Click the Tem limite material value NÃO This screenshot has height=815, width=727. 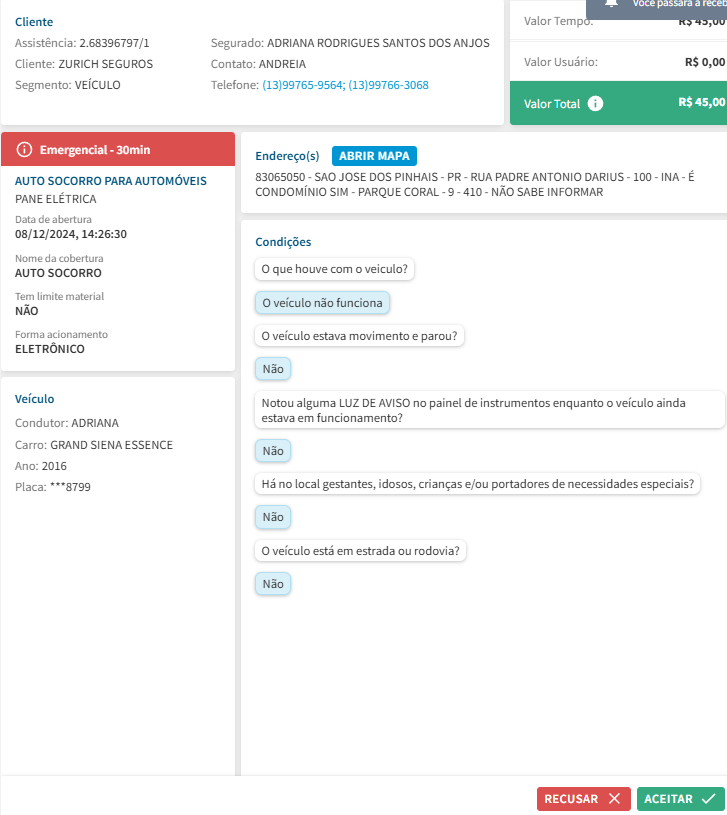27,311
